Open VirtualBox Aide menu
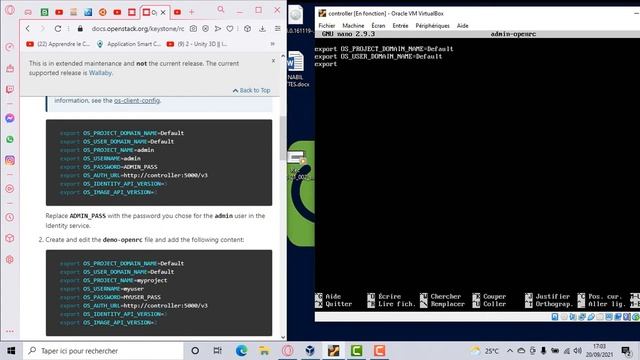The image size is (640, 360). (x=462, y=25)
